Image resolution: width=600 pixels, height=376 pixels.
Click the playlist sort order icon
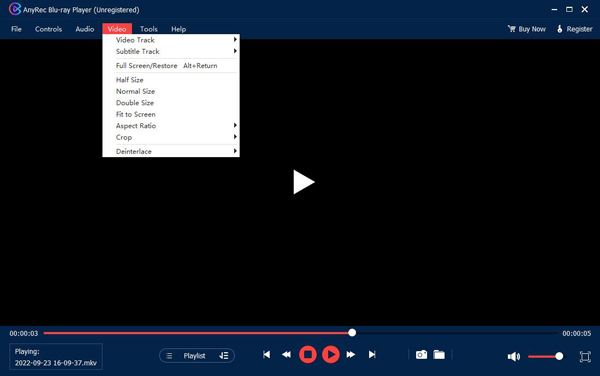[x=224, y=356]
